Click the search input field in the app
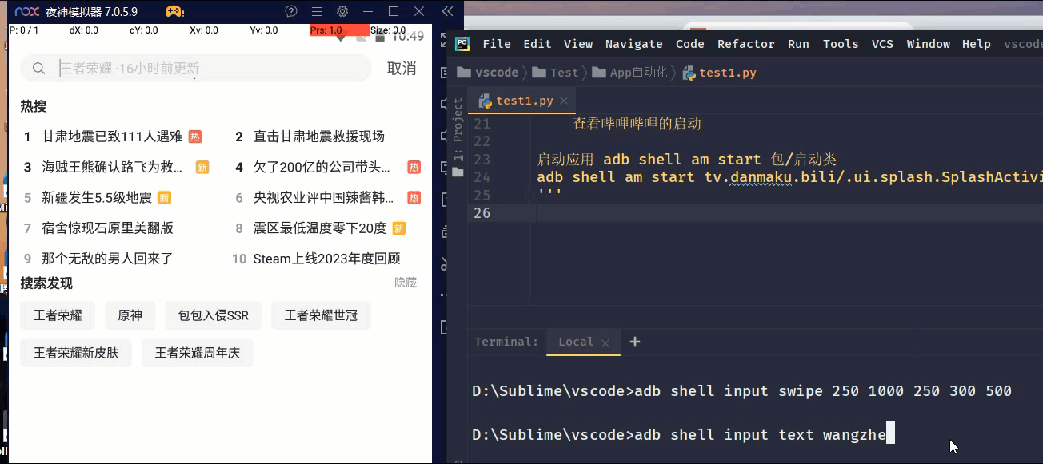The height and width of the screenshot is (464, 1043). click(x=196, y=68)
